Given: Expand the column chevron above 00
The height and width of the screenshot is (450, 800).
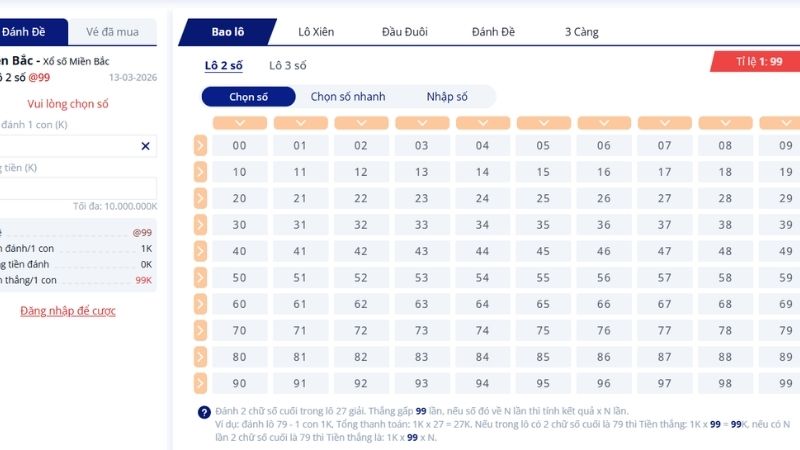Looking at the screenshot, I should (239, 123).
